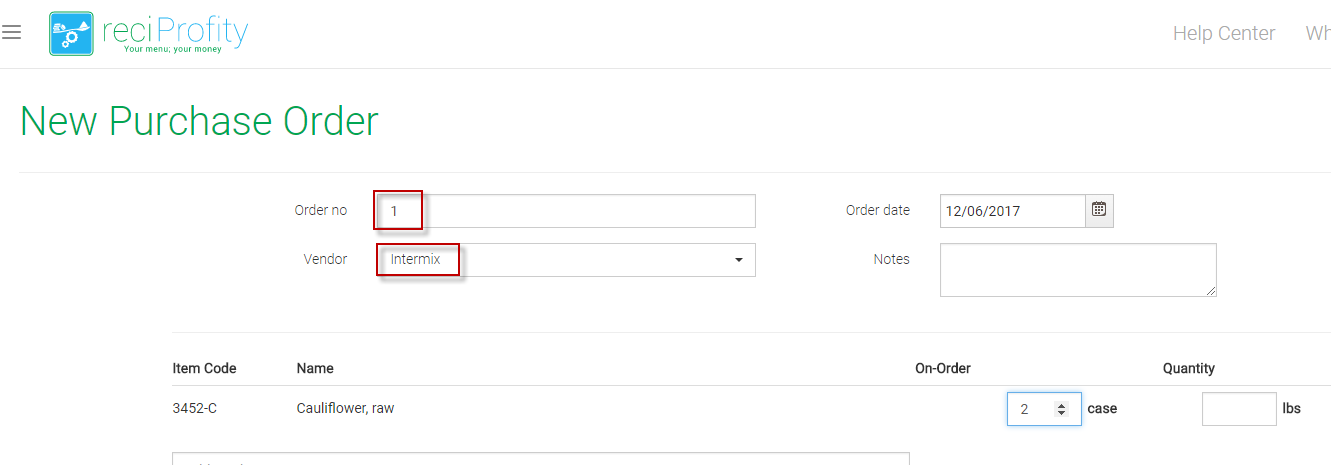The height and width of the screenshot is (465, 1331).
Task: Decrease On-Order case count with down arrow
Action: [x=1062, y=413]
